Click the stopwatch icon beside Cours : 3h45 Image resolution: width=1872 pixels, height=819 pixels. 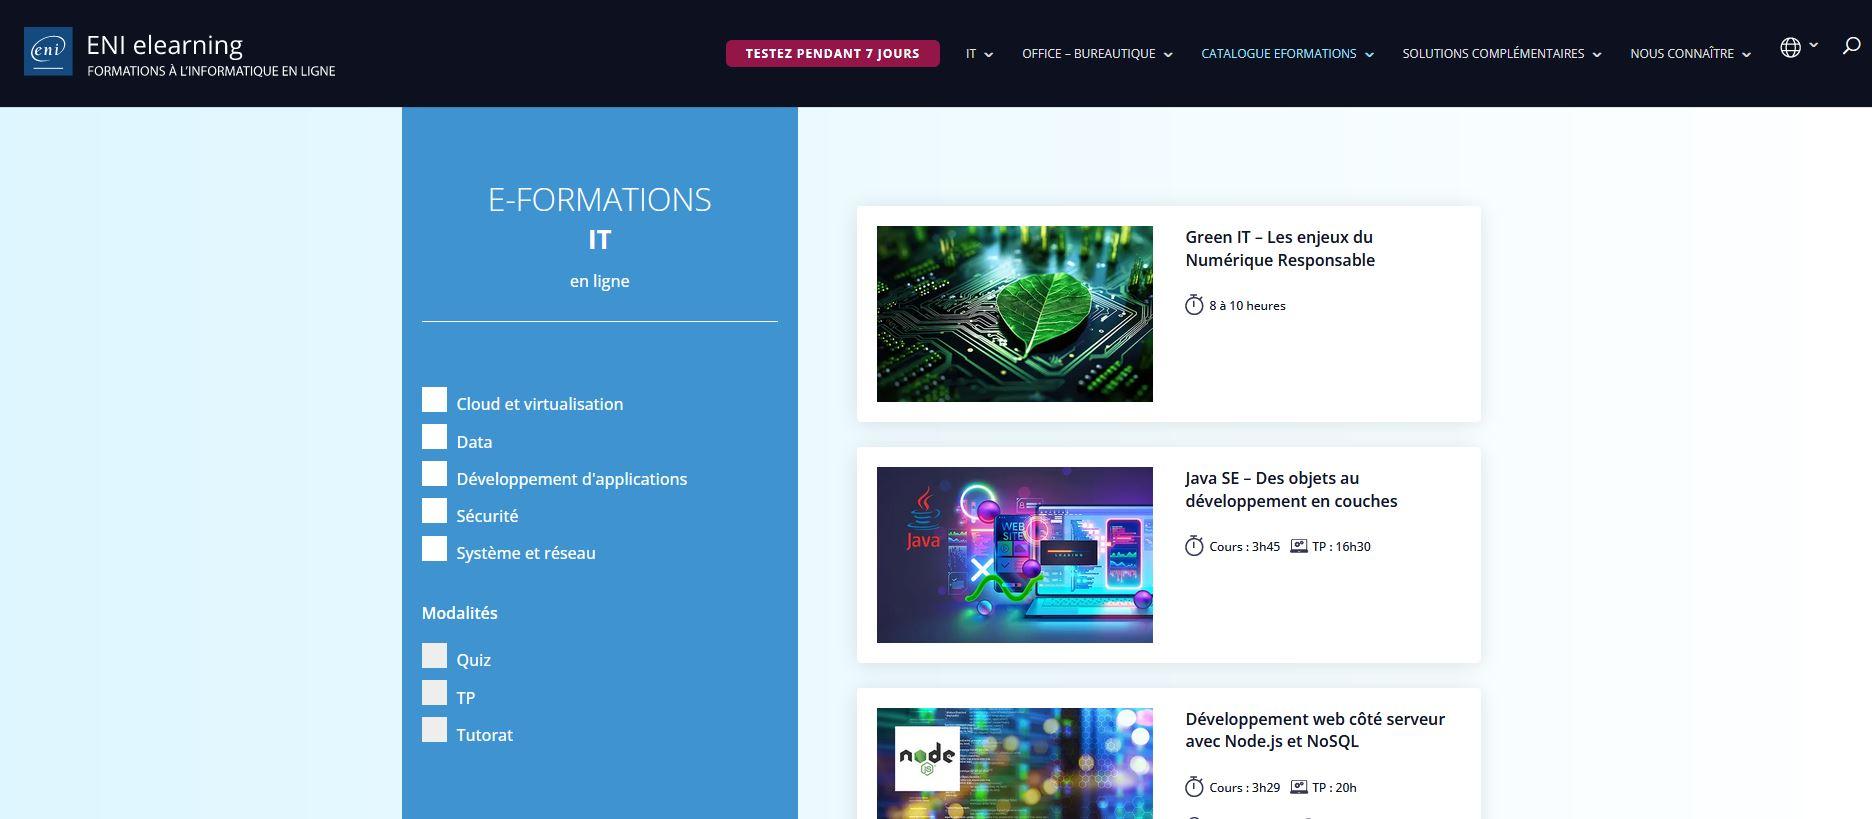pos(1194,546)
